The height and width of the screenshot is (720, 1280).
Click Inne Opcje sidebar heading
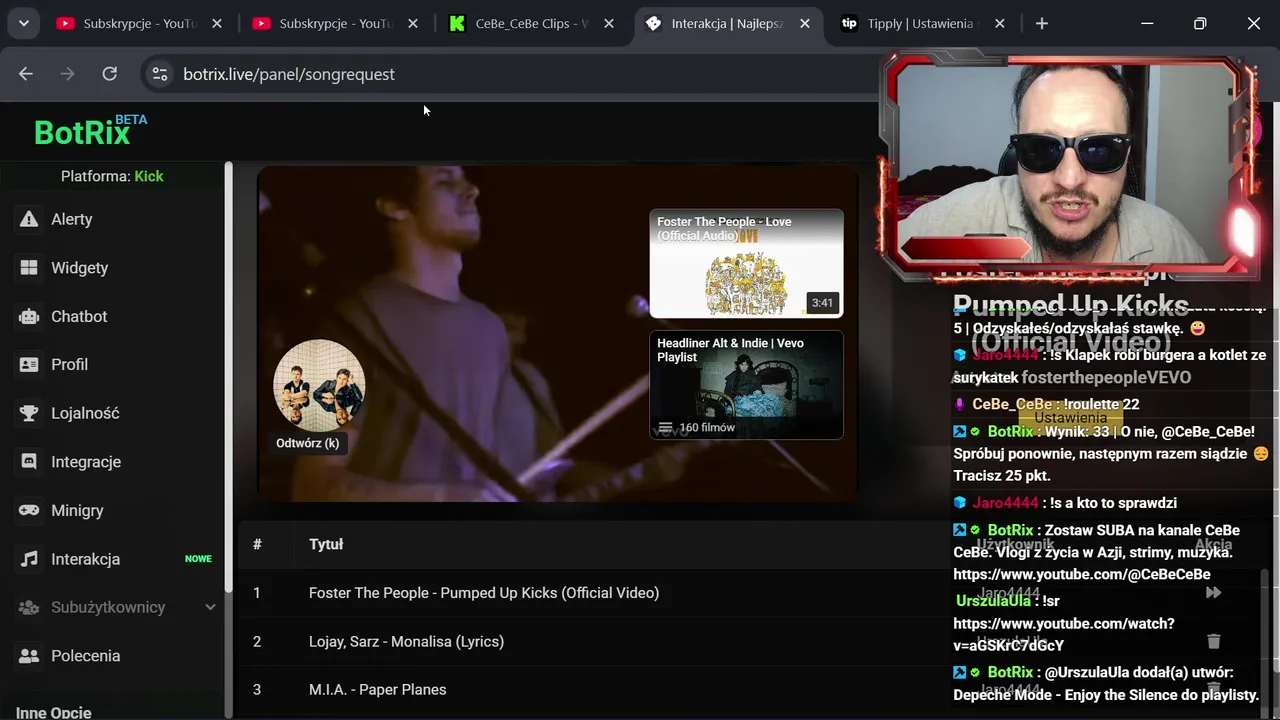point(54,712)
